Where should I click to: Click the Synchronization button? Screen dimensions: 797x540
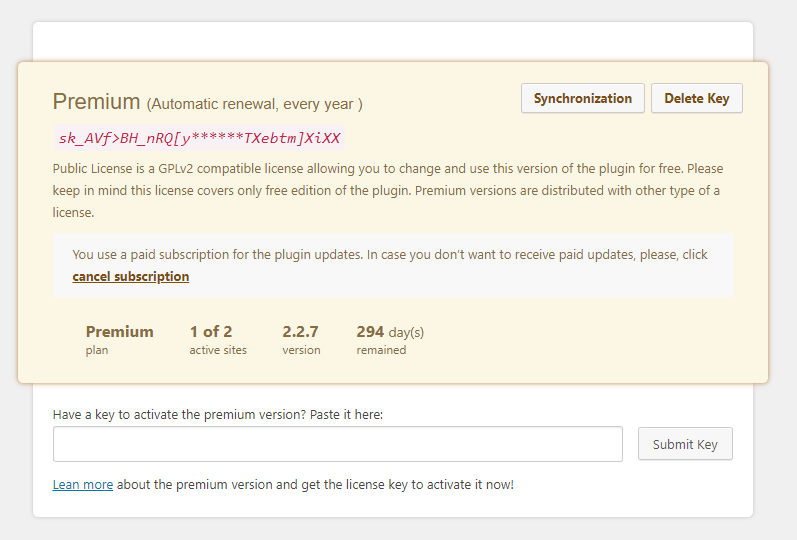click(x=582, y=99)
